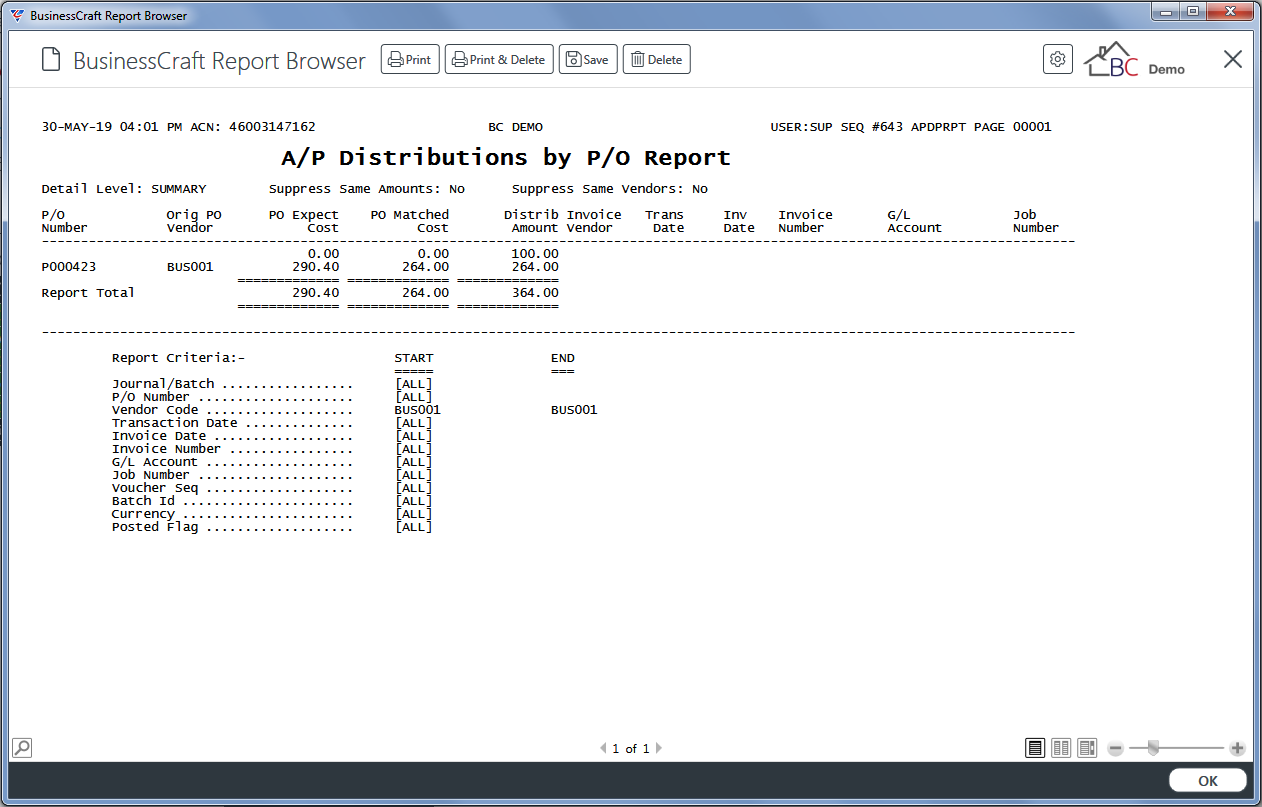Click the Orig PO Vendor value BUS001
The image size is (1262, 807).
(190, 267)
